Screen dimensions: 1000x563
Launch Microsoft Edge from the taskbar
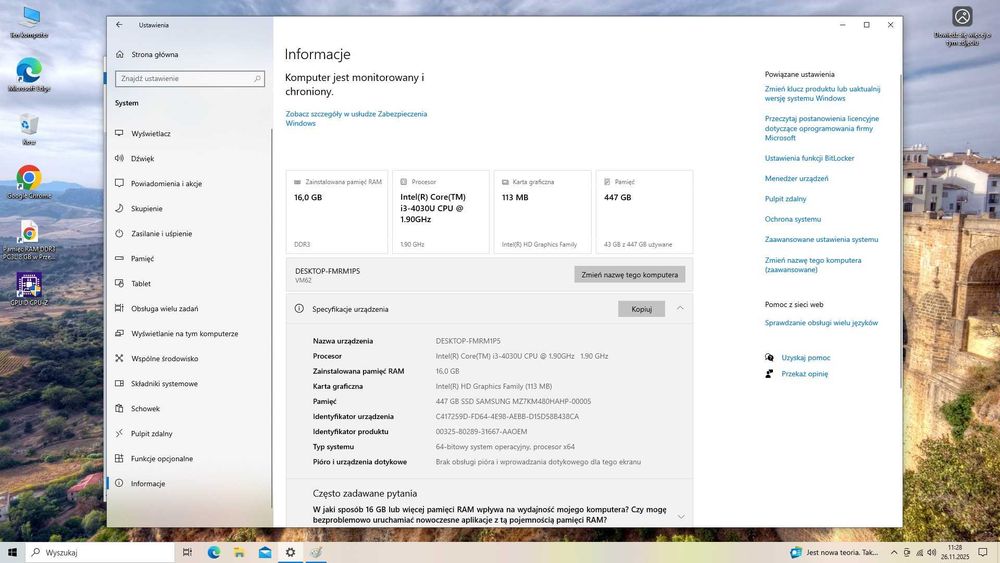pyautogui.click(x=214, y=552)
